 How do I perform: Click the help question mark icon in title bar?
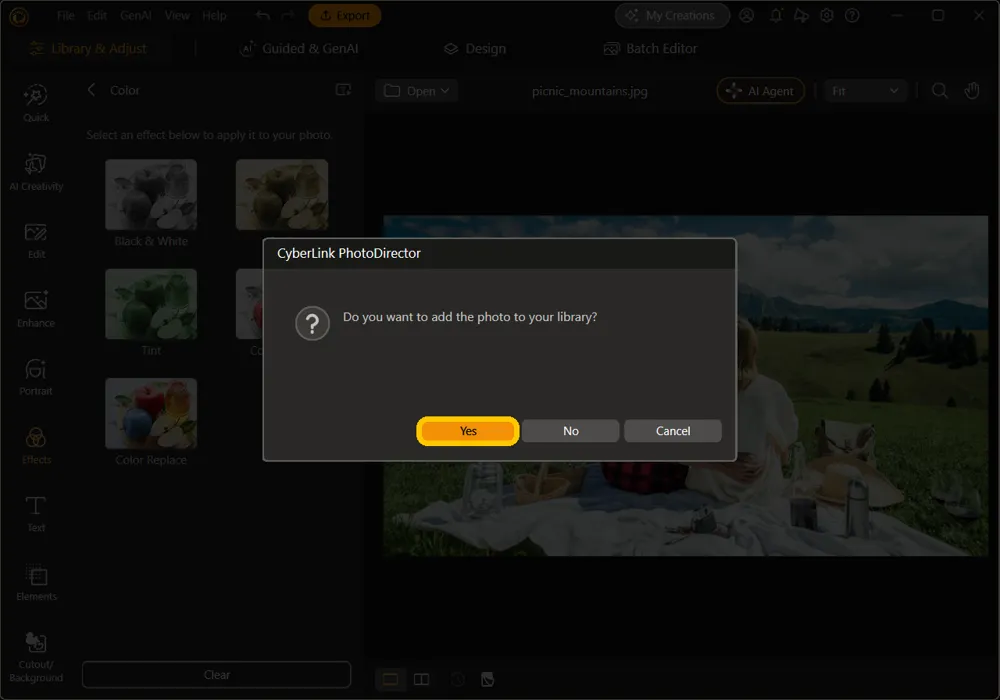(852, 15)
